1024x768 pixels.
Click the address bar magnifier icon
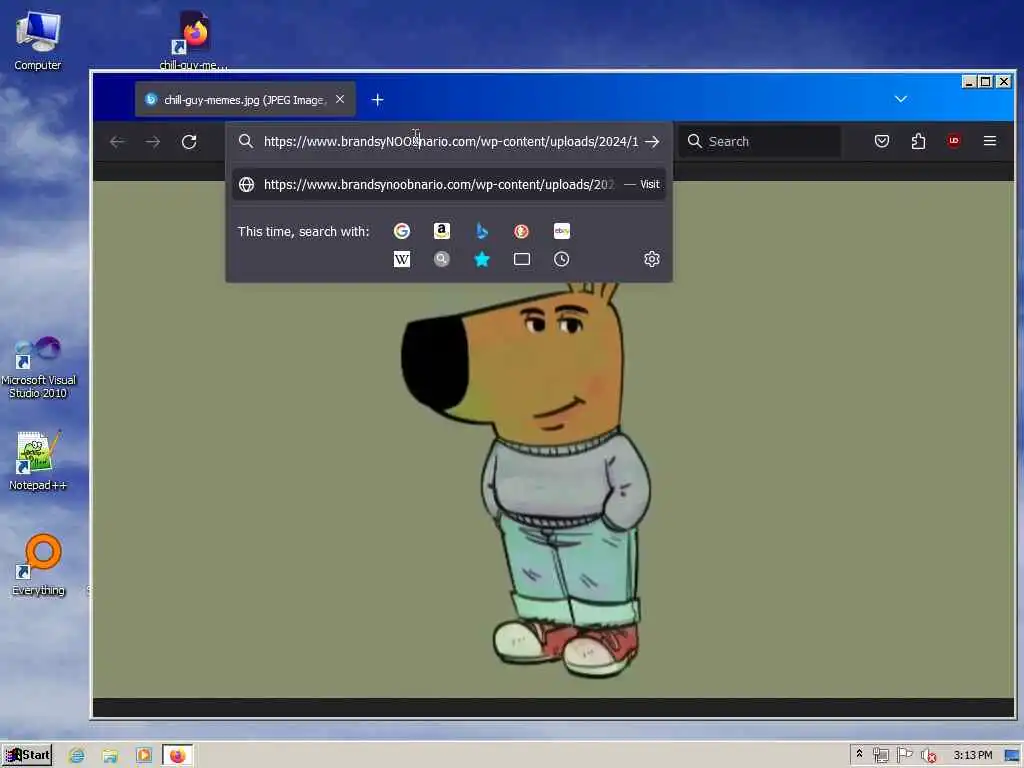click(246, 141)
